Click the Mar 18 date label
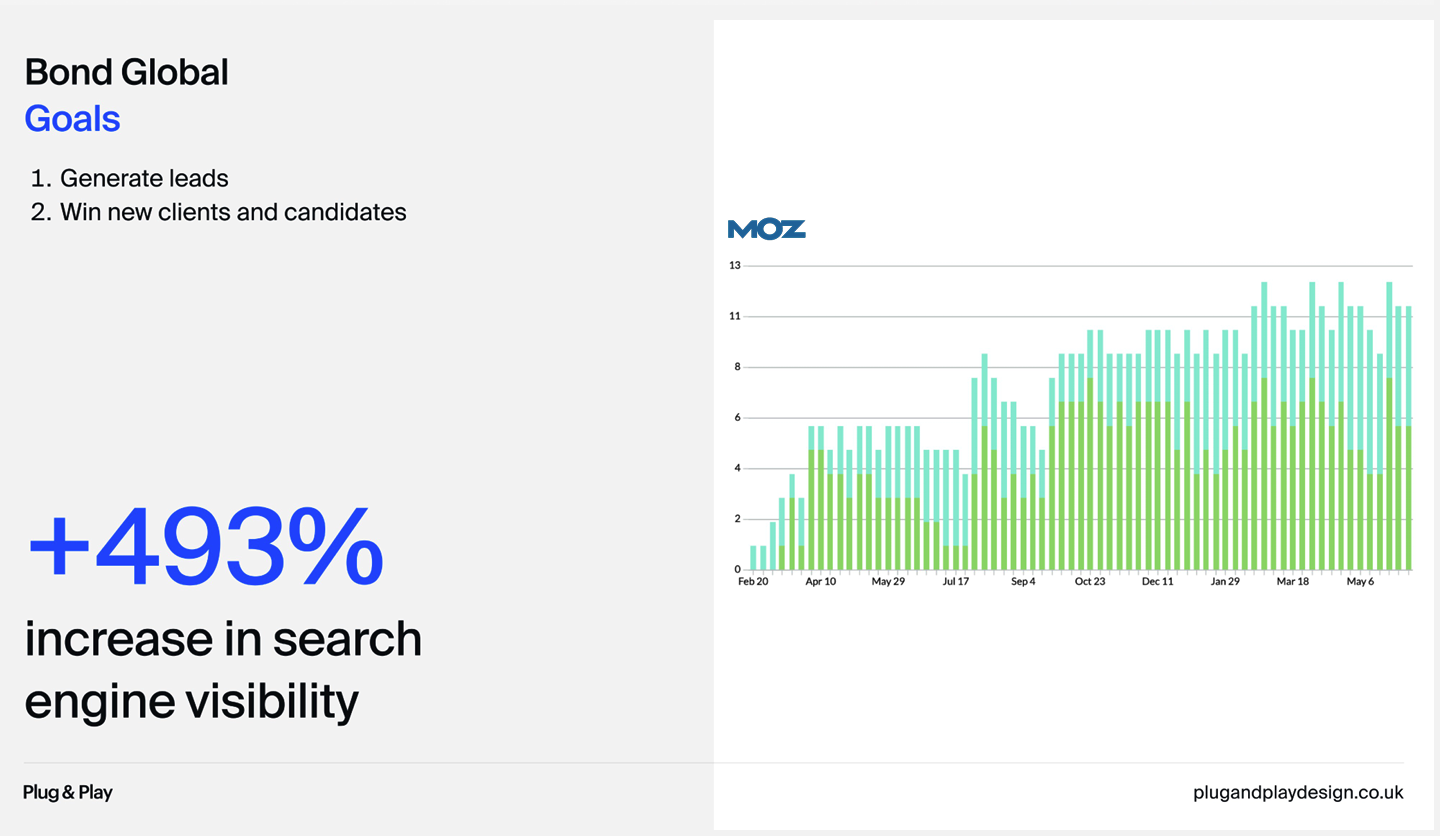 1292,581
